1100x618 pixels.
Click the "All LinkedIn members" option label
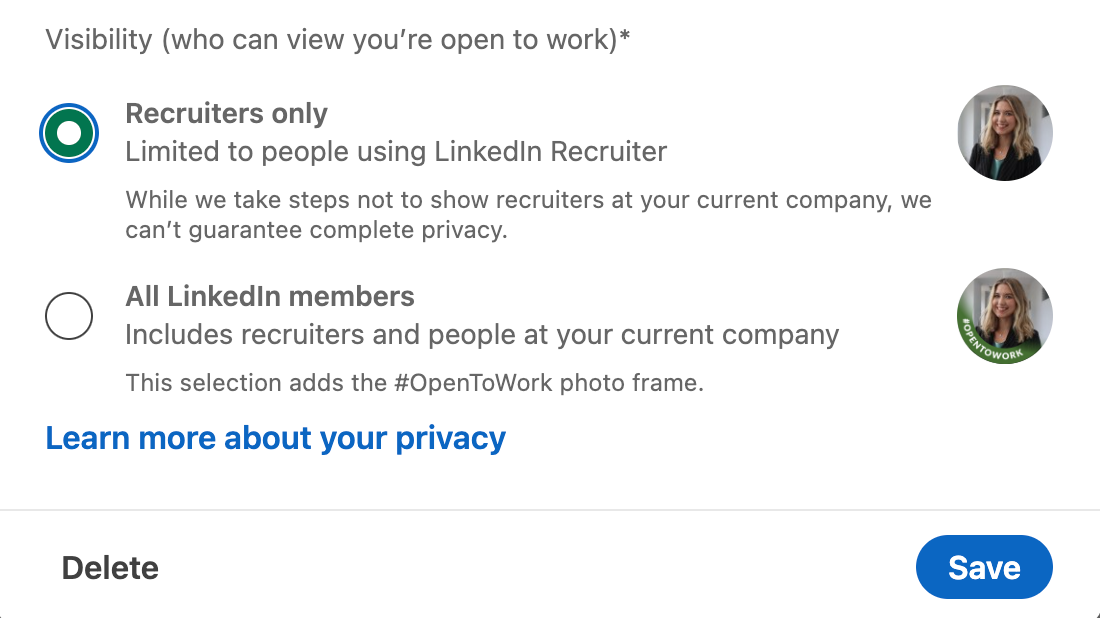(270, 296)
